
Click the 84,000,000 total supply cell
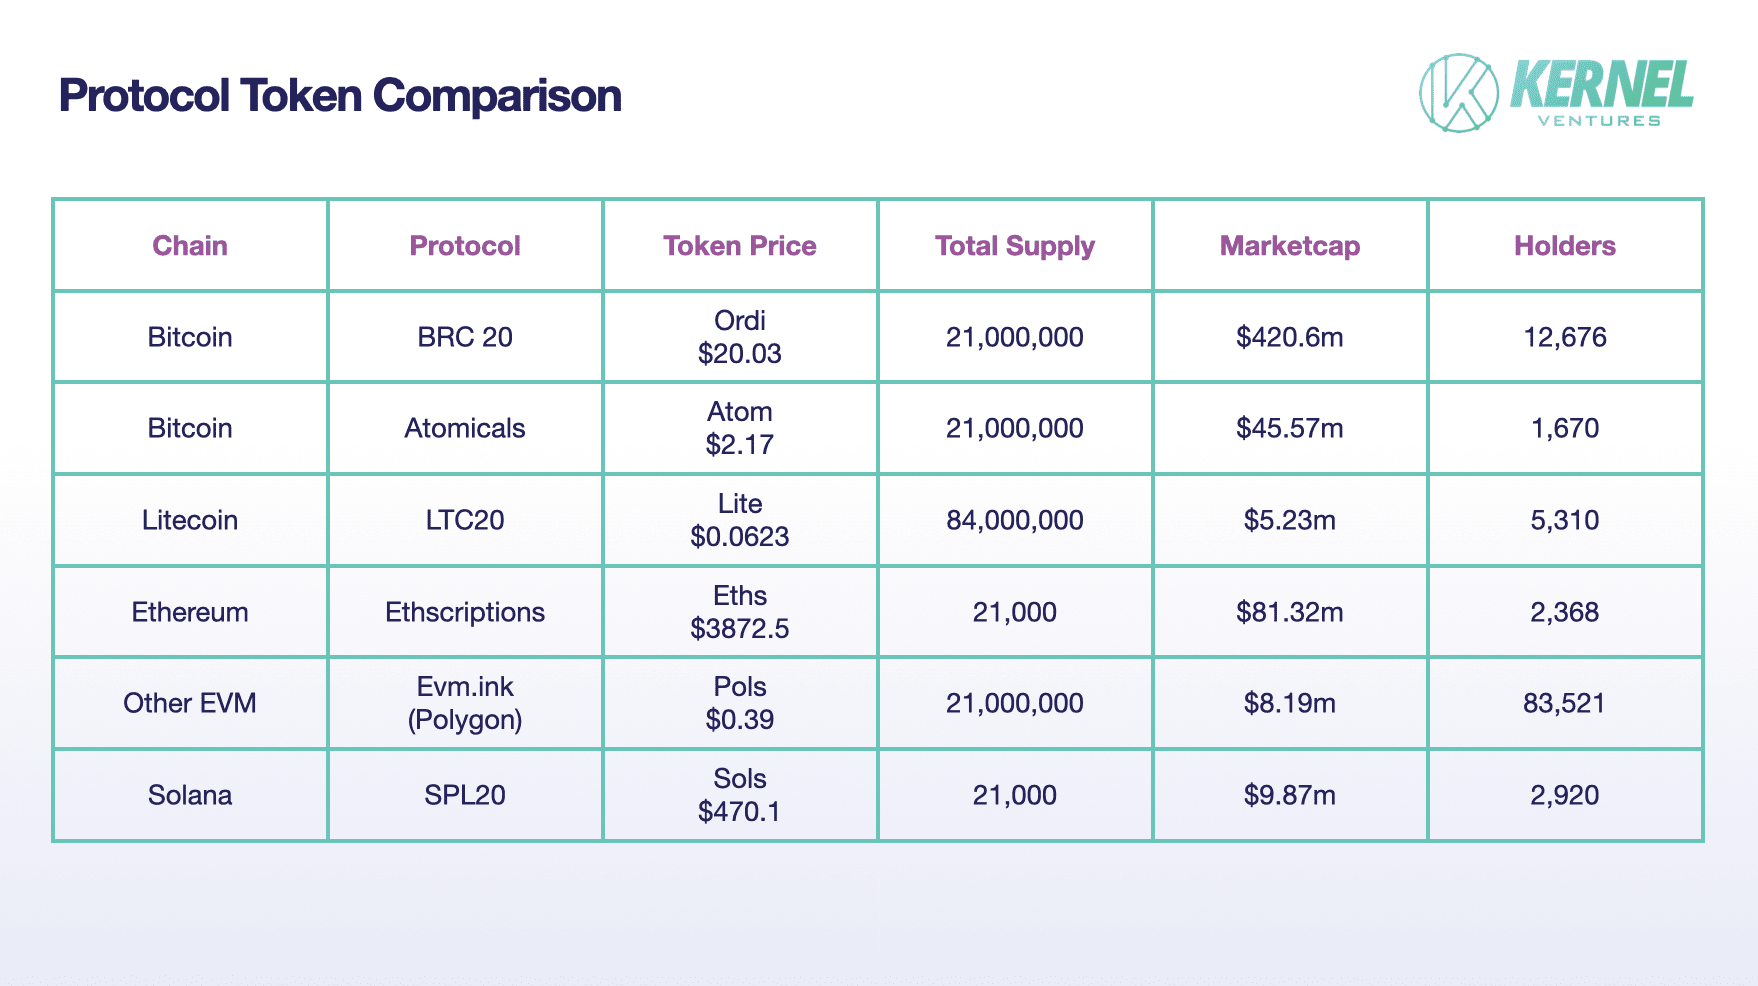[1015, 520]
